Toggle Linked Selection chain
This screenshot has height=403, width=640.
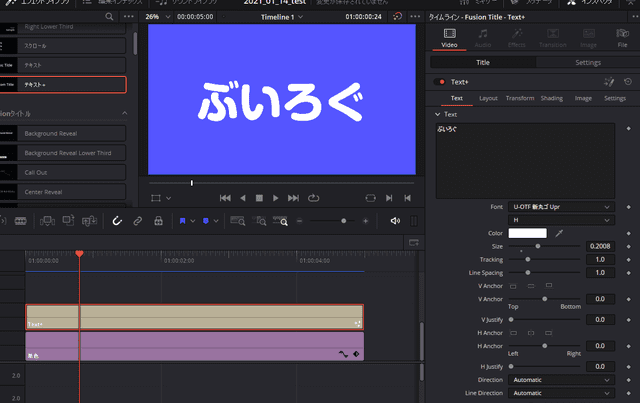(138, 221)
